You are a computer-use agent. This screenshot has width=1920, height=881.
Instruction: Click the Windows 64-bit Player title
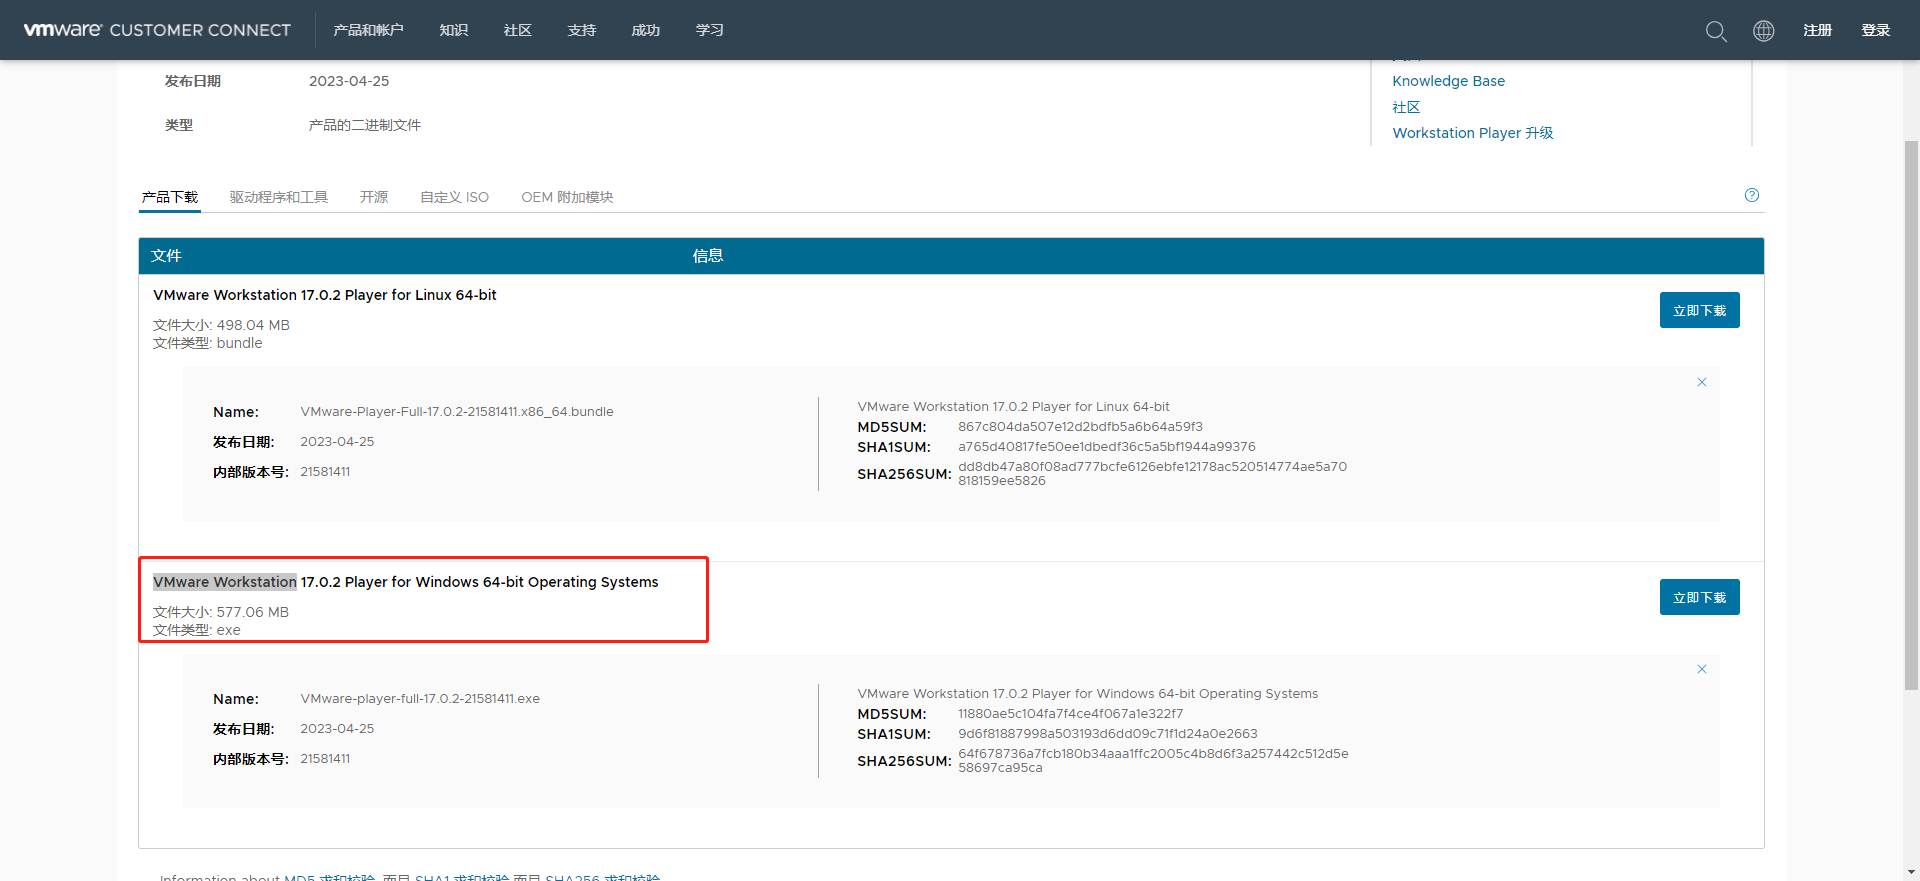(x=406, y=582)
